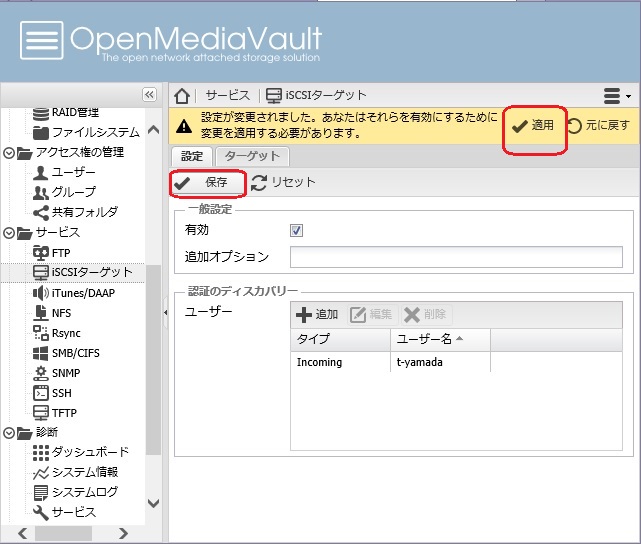Image resolution: width=641 pixels, height=544 pixels.
Task: Open the NFS service page
Action: point(52,313)
